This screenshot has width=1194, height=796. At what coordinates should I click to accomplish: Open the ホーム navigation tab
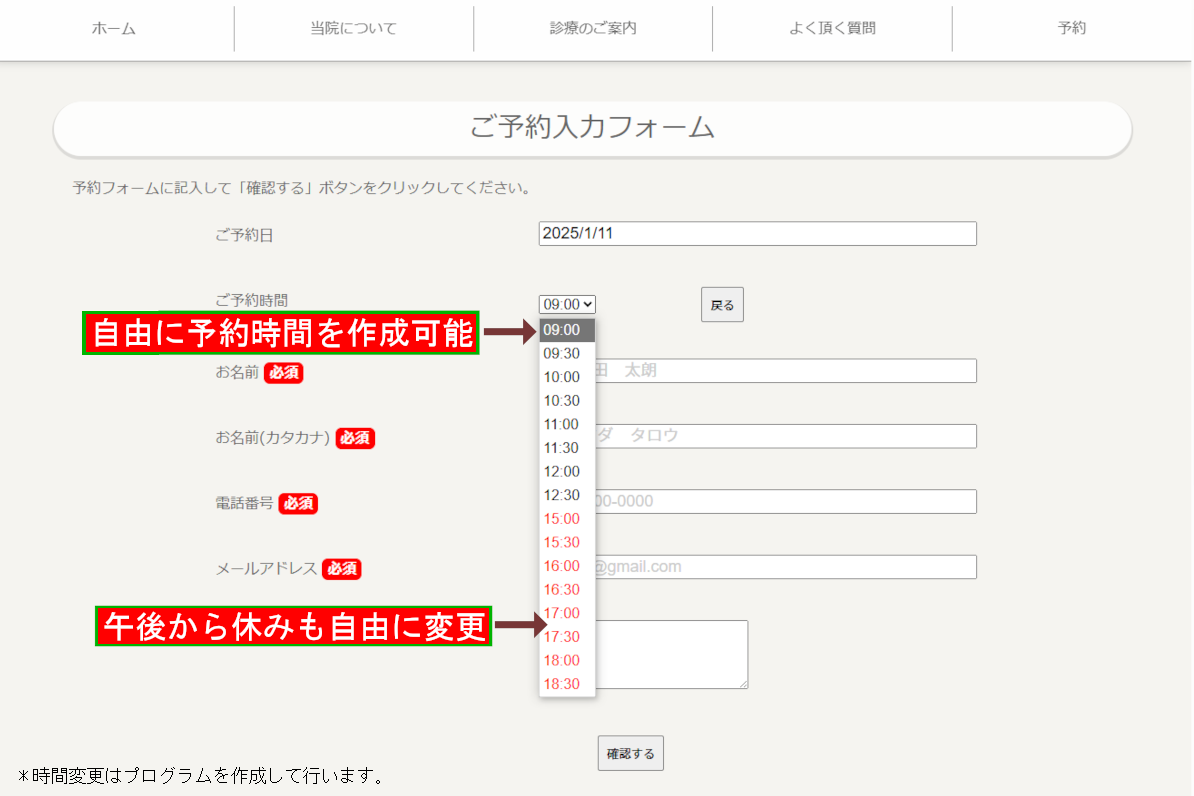coord(114,29)
